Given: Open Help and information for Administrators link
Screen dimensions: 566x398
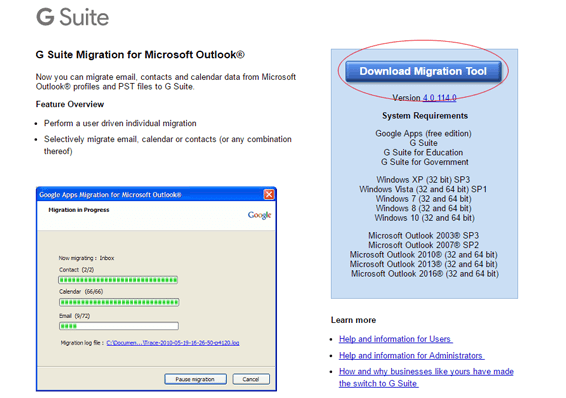Looking at the screenshot, I should [x=412, y=355].
